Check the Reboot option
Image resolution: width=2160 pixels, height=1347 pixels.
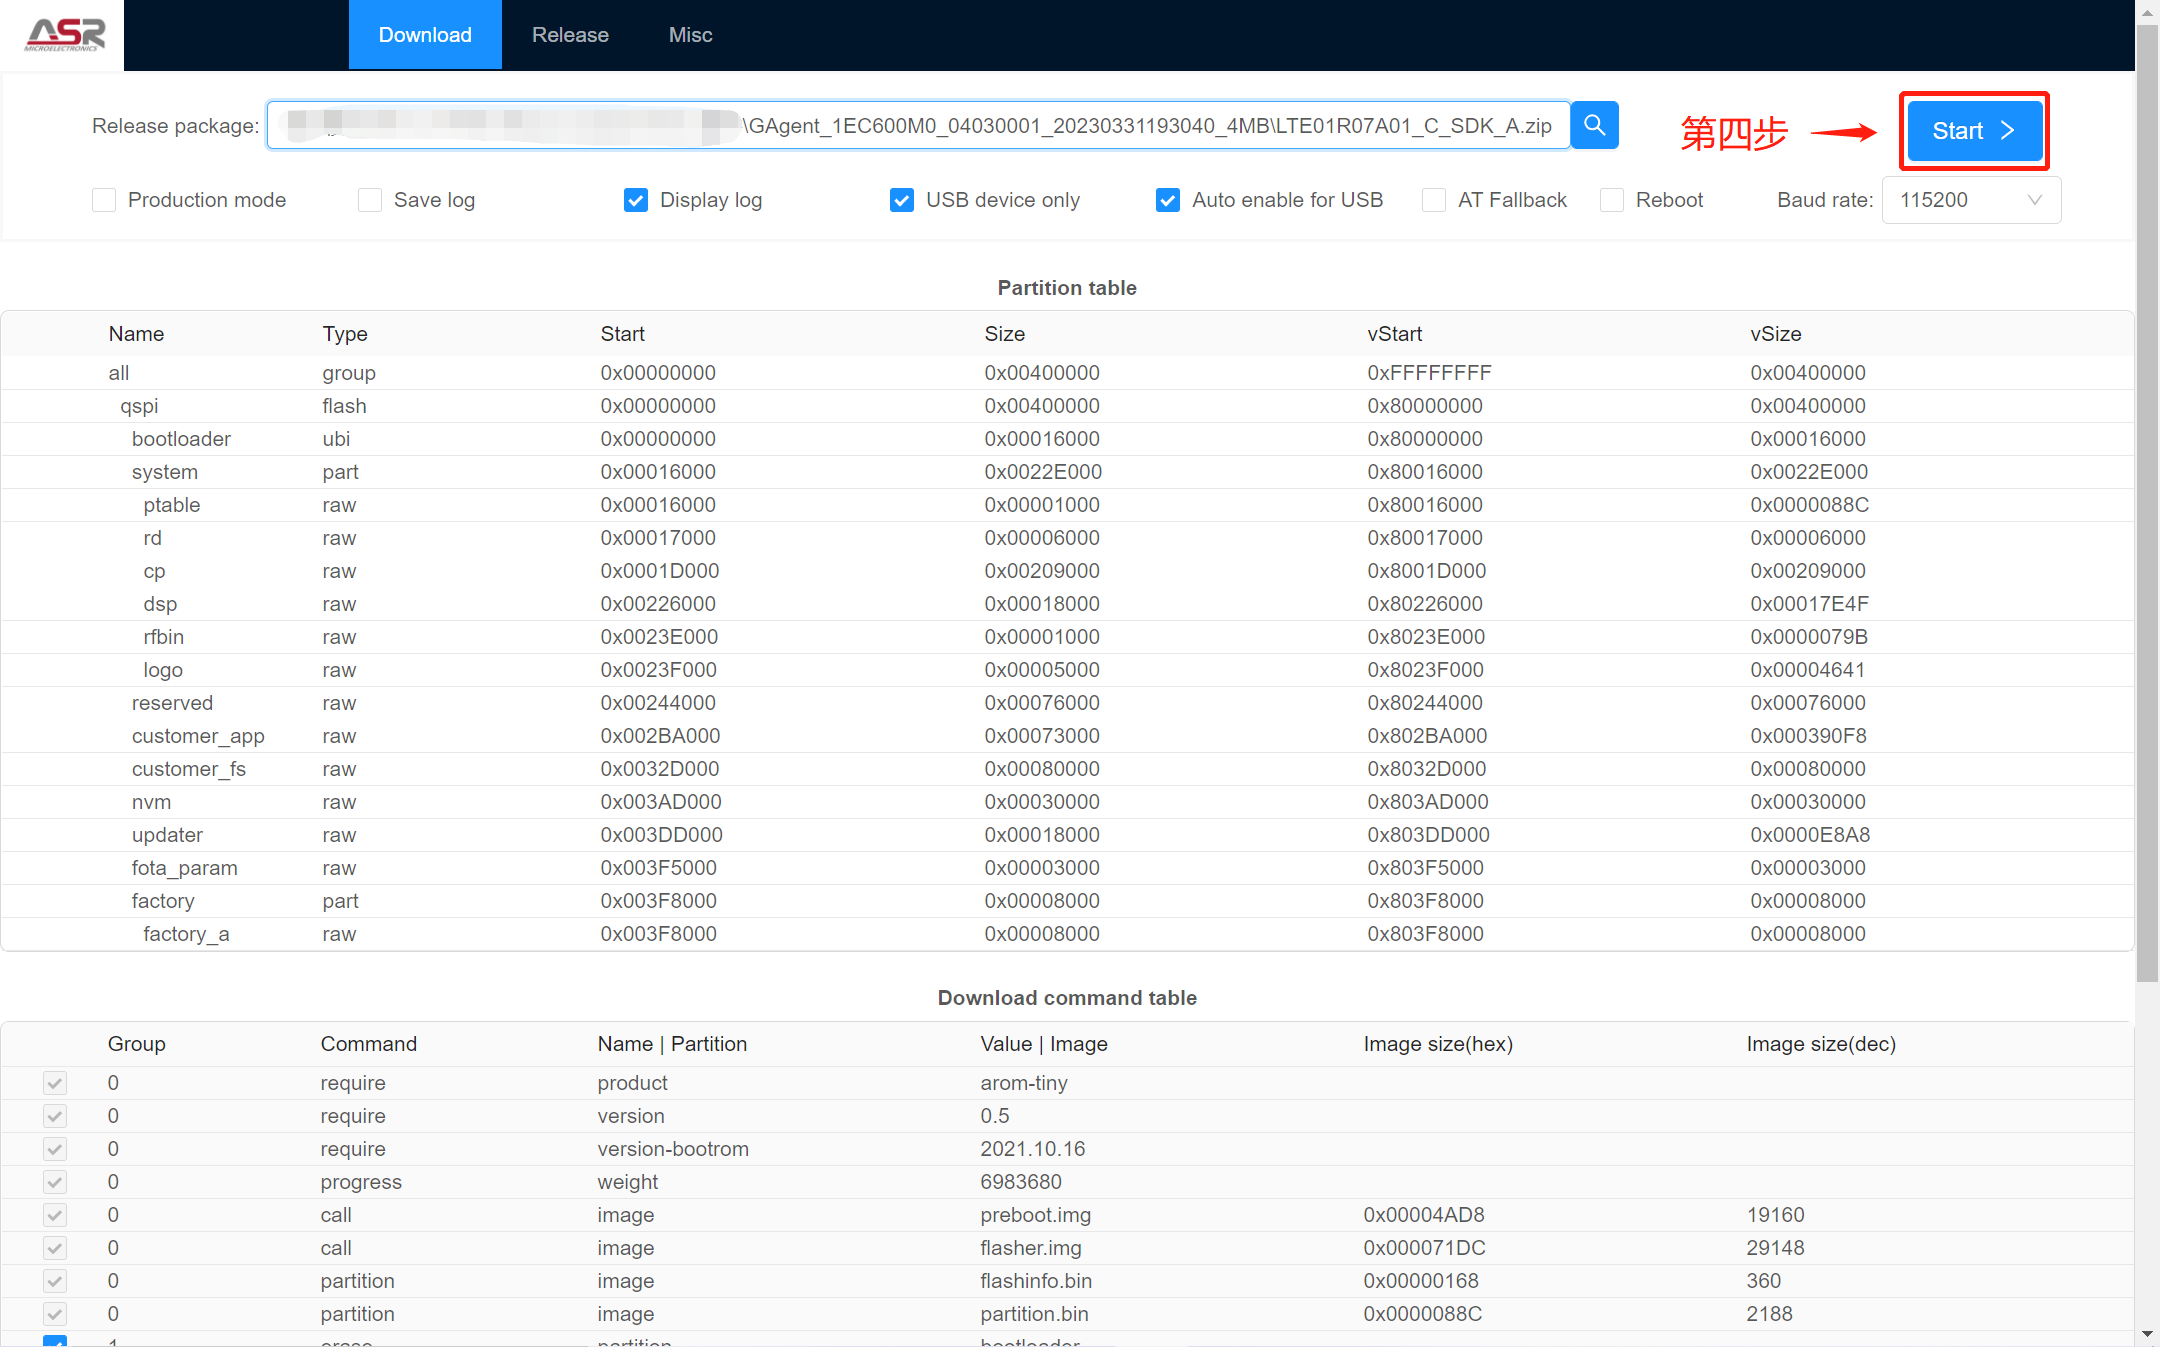click(x=1612, y=200)
